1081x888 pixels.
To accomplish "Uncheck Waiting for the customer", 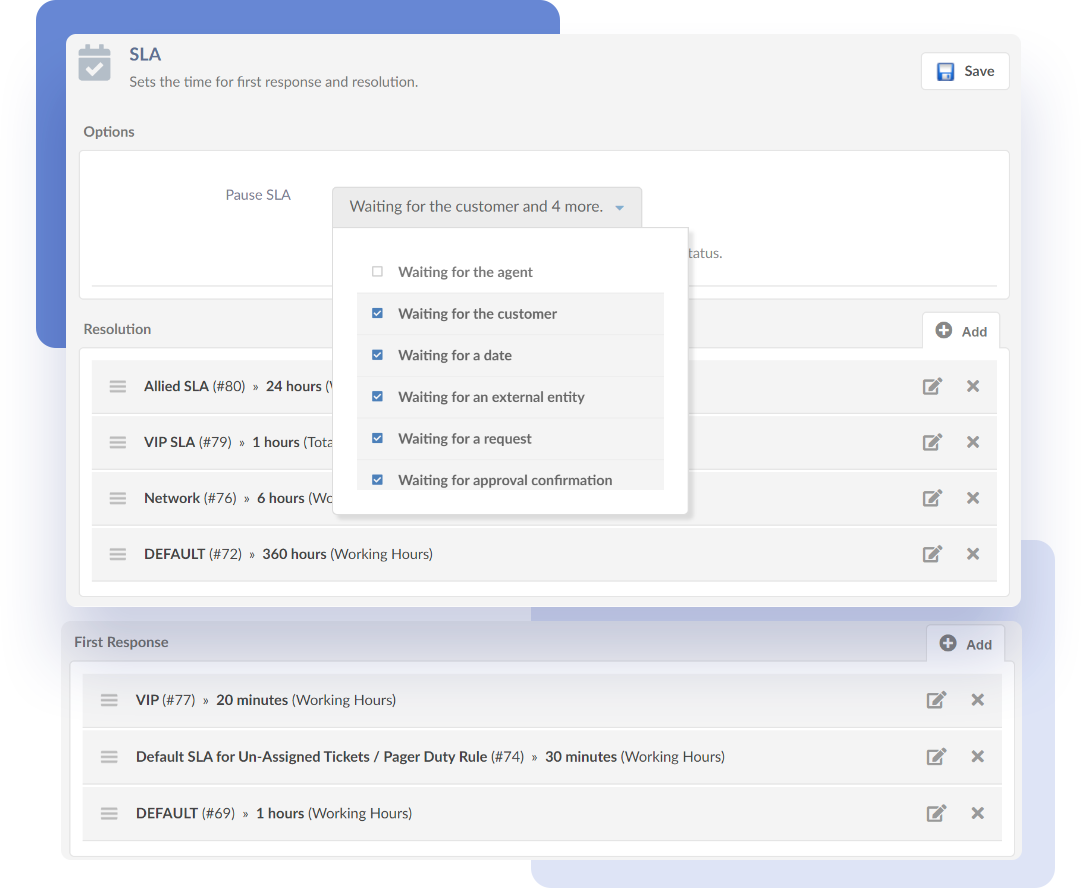I will [377, 313].
